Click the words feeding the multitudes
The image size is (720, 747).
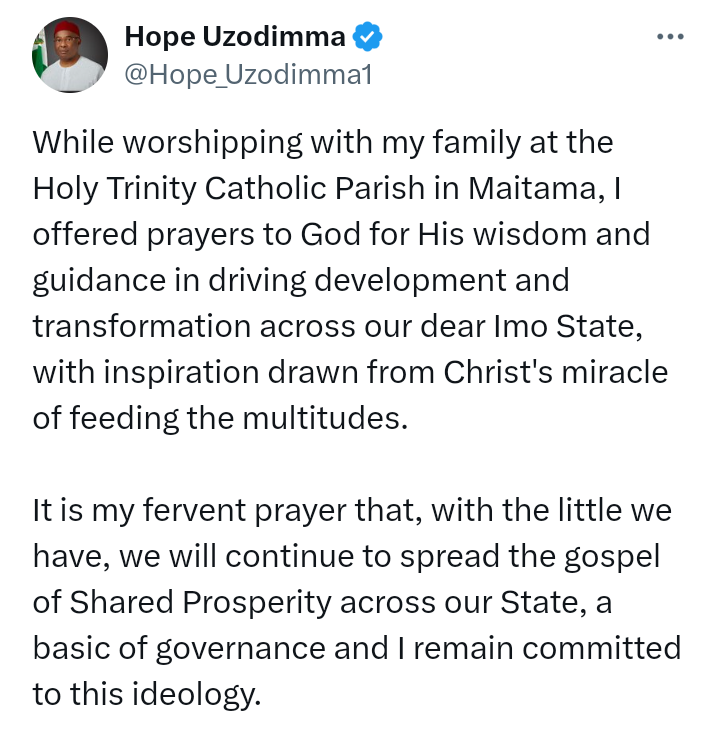pyautogui.click(x=239, y=418)
